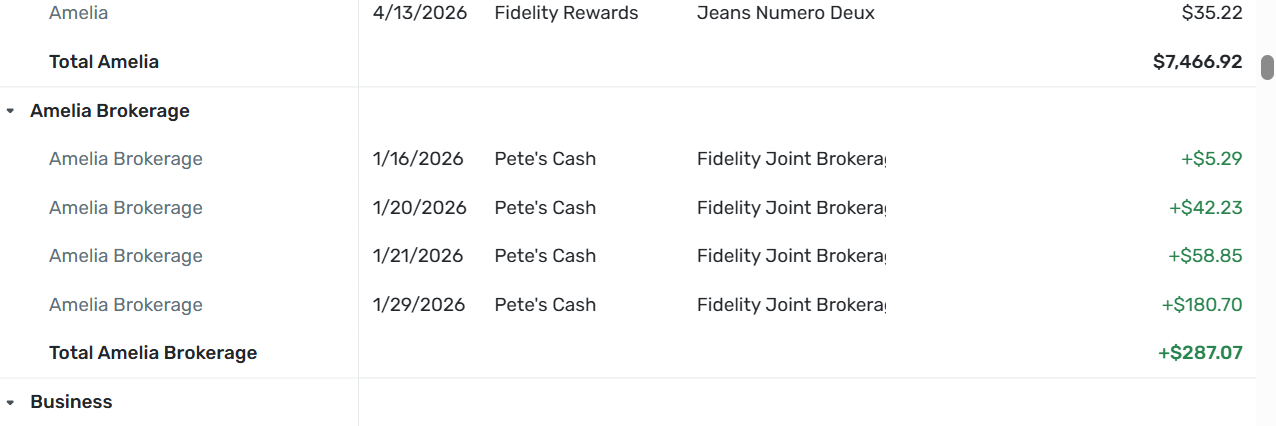Click the Amelia row dated 4/13/2026
The image size is (1276, 426).
point(419,13)
